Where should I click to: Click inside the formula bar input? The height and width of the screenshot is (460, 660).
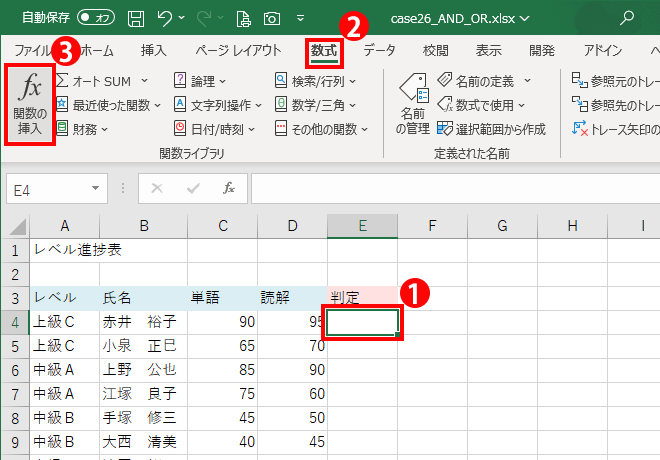pos(450,187)
